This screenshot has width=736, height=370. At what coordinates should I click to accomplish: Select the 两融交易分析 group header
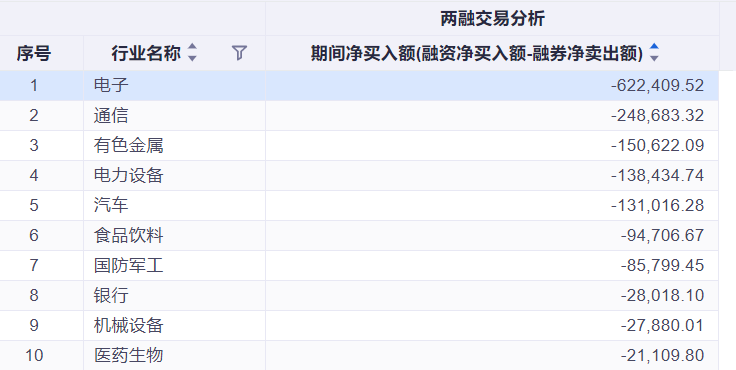point(492,19)
